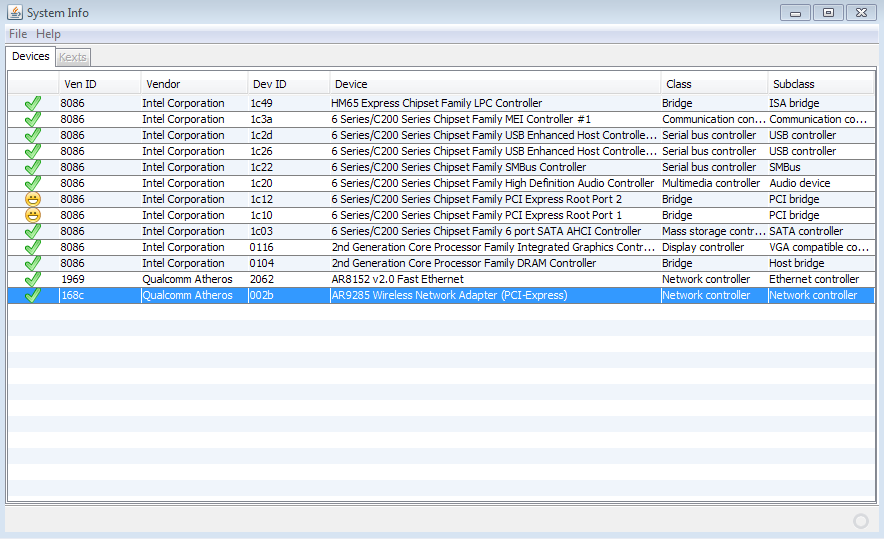Click checkmark icon in SMBus Controller row
Image resolution: width=884 pixels, height=539 pixels.
[x=33, y=167]
